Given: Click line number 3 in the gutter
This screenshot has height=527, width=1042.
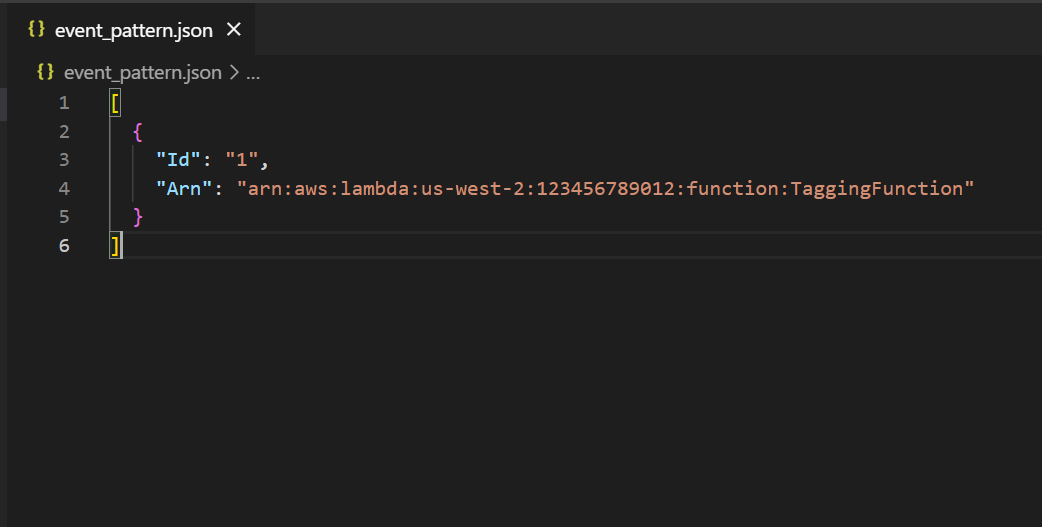Looking at the screenshot, I should [64, 160].
